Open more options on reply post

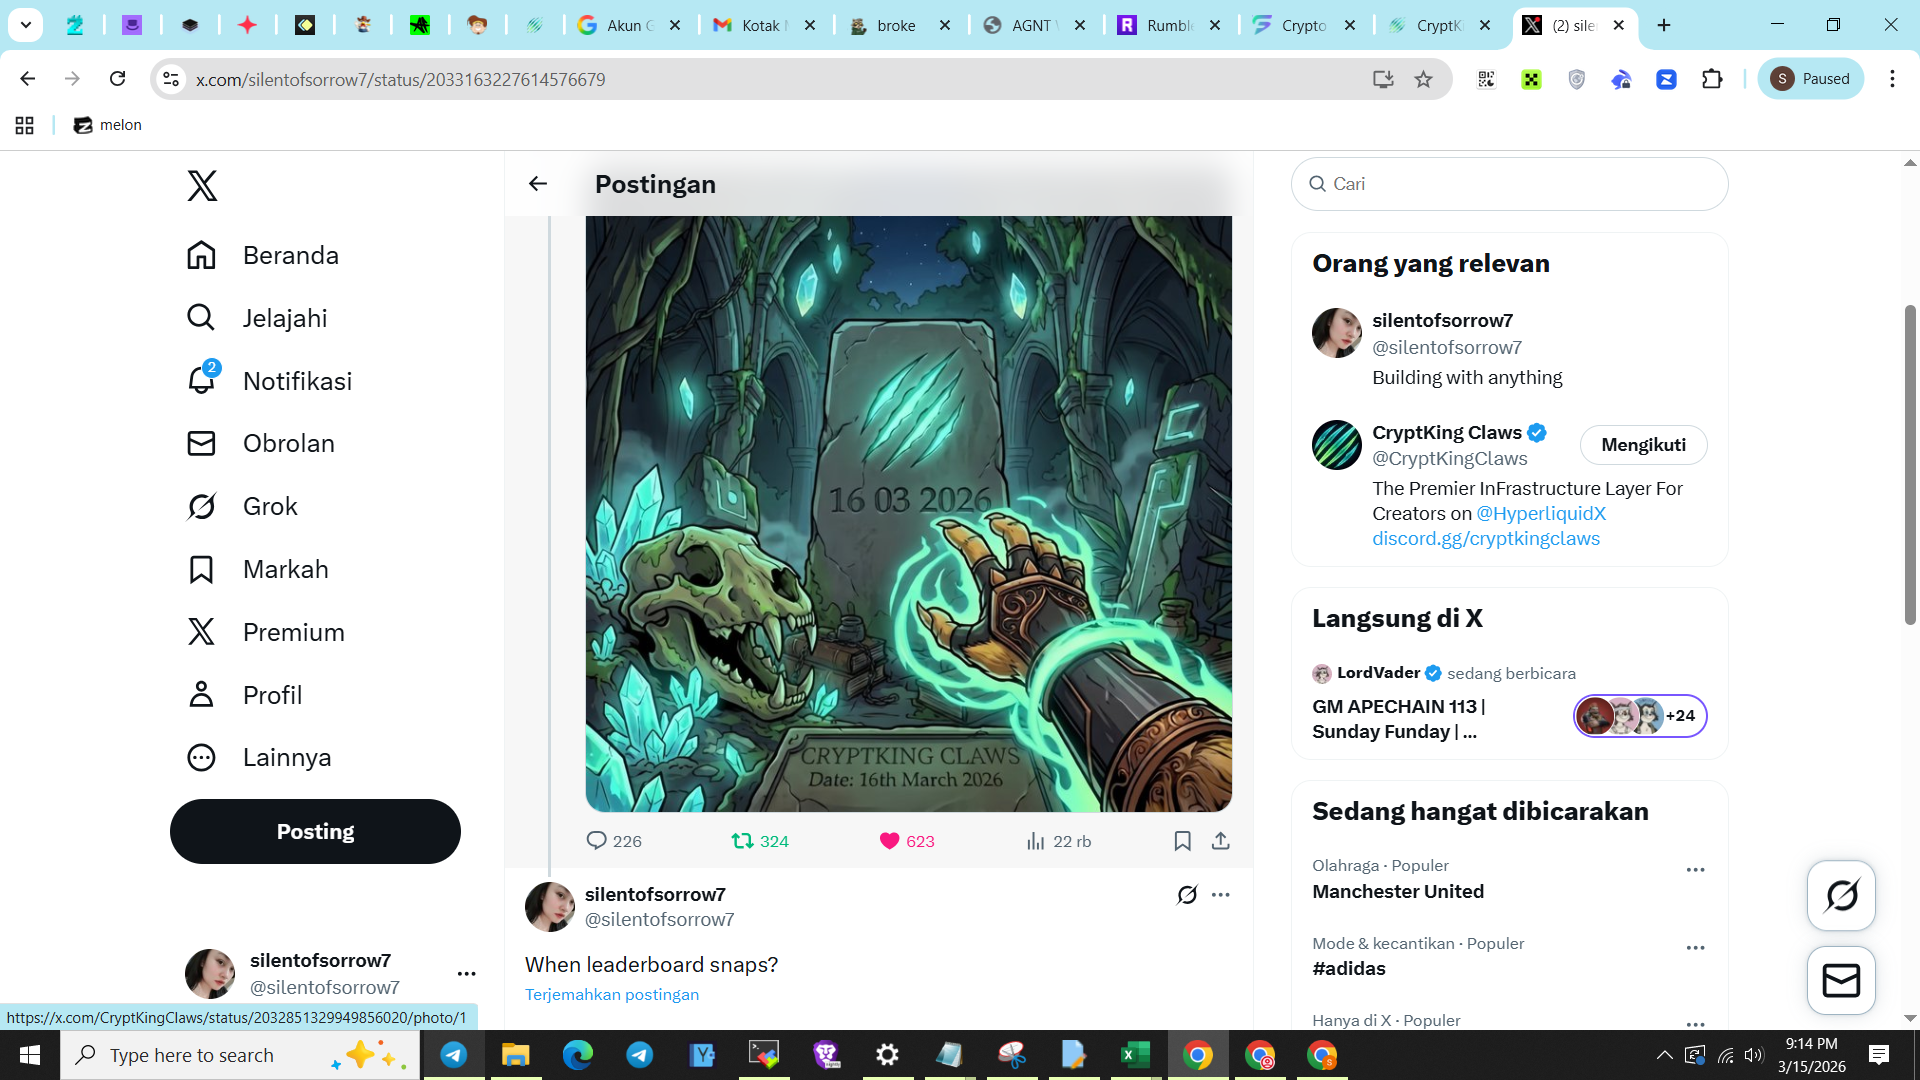(x=1220, y=895)
